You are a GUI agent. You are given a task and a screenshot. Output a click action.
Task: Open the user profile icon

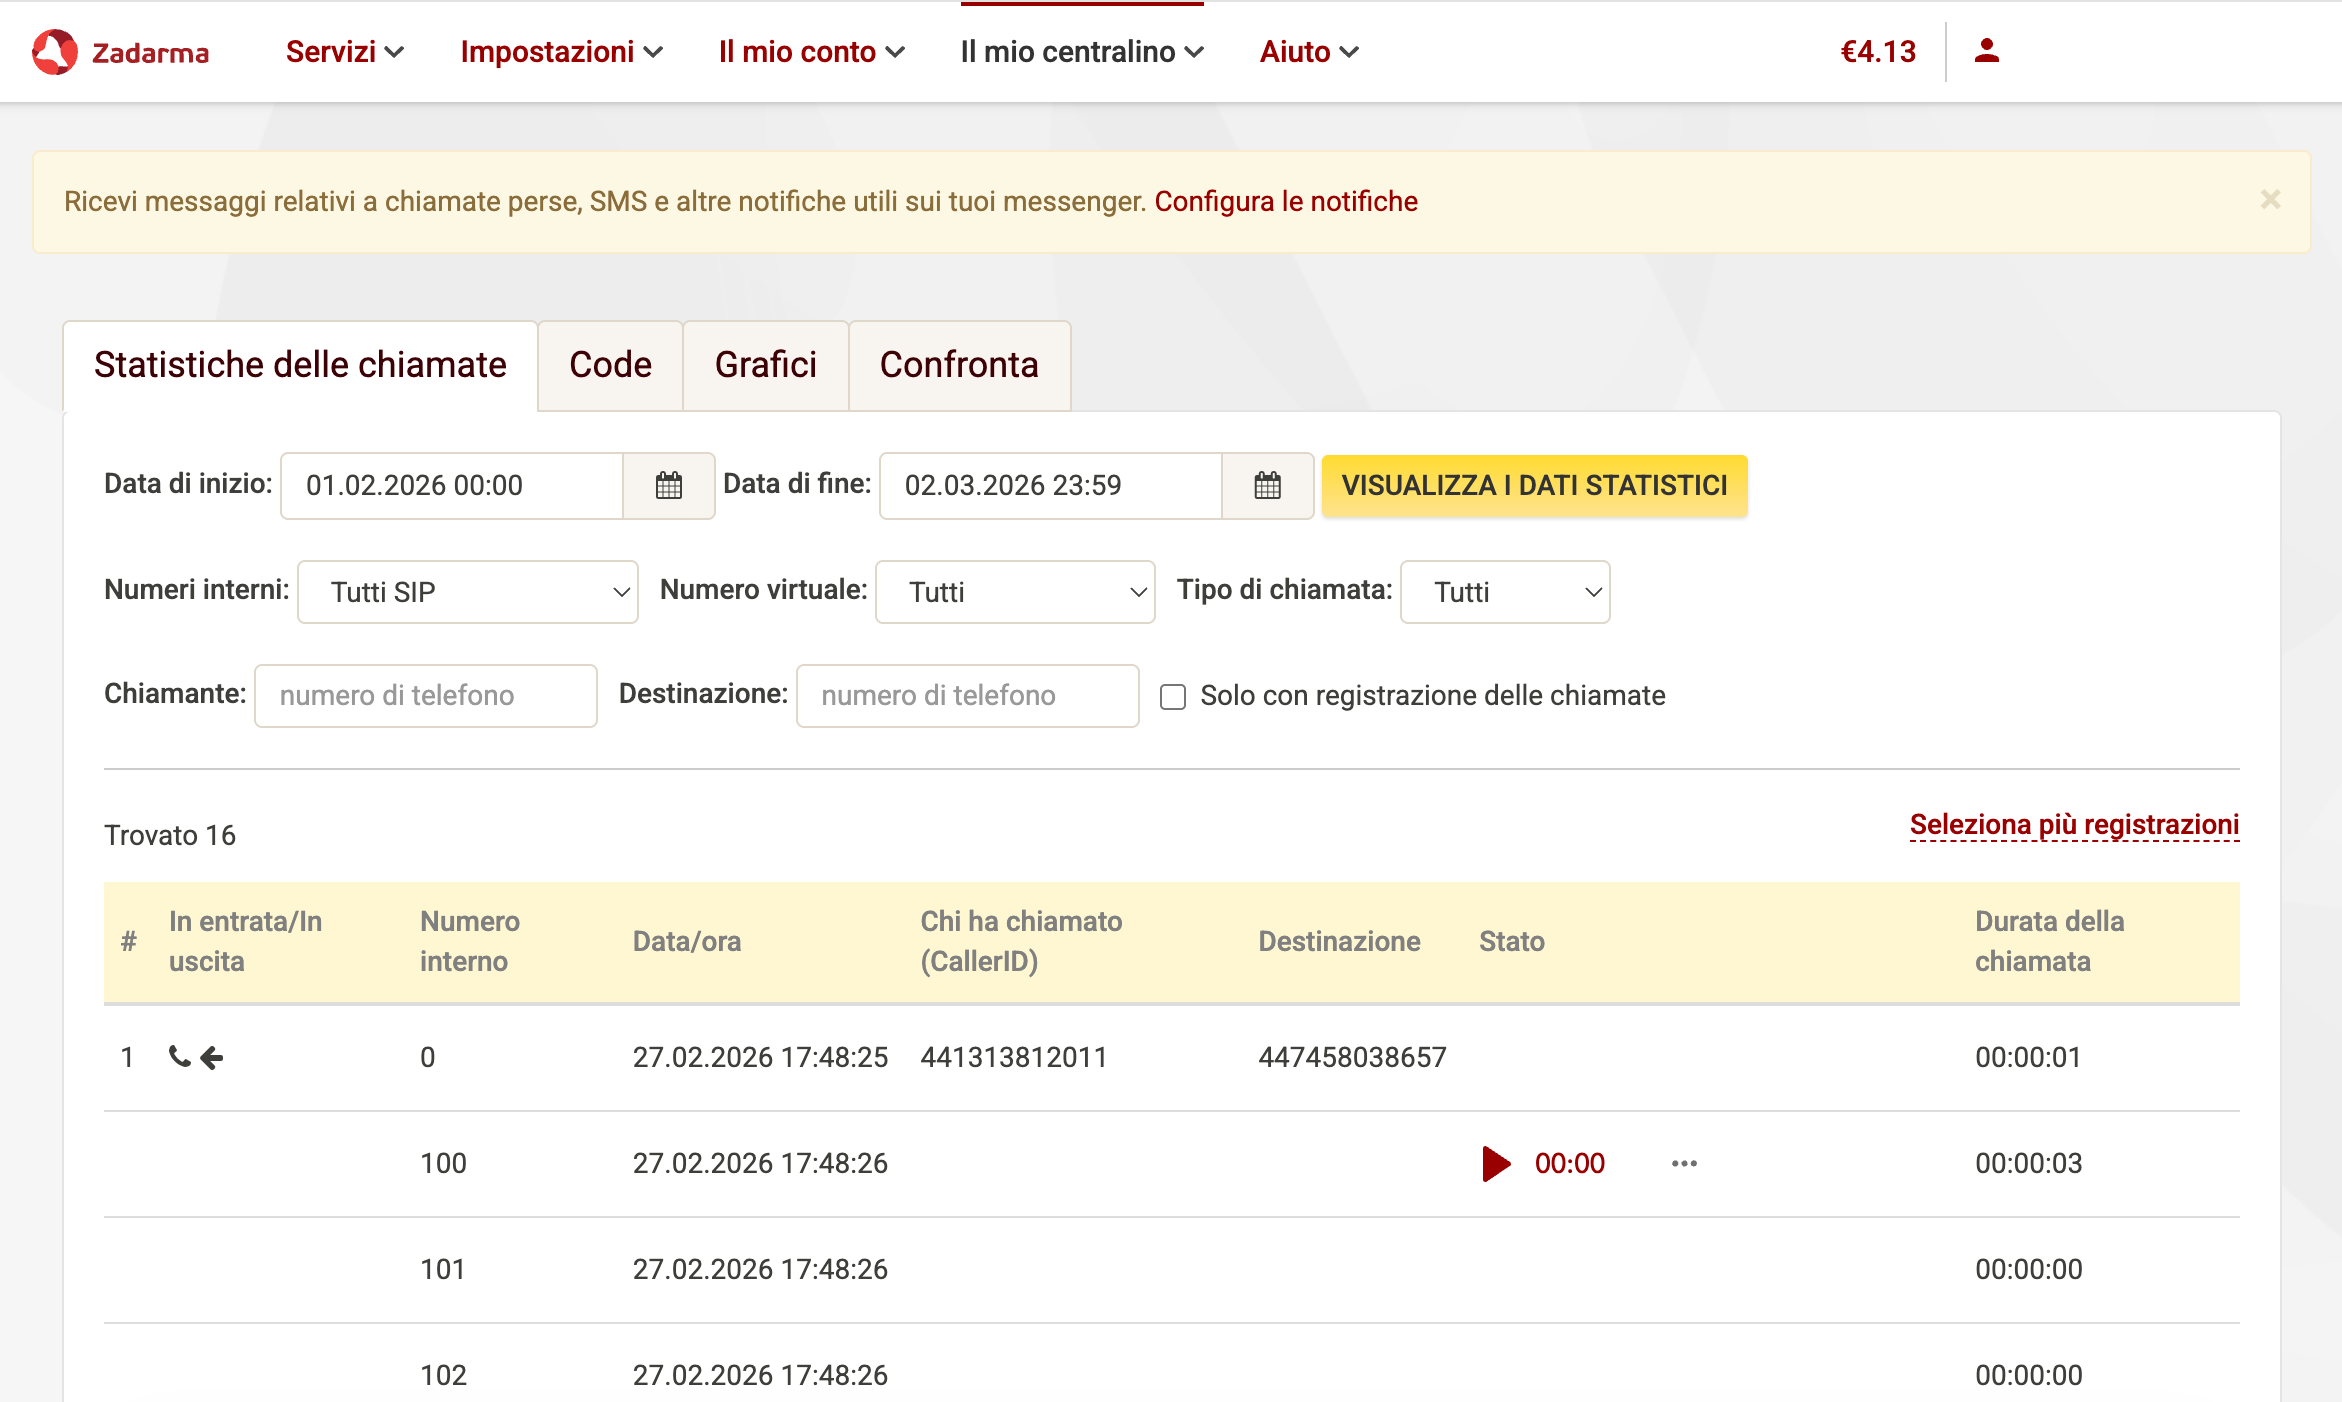click(1986, 51)
